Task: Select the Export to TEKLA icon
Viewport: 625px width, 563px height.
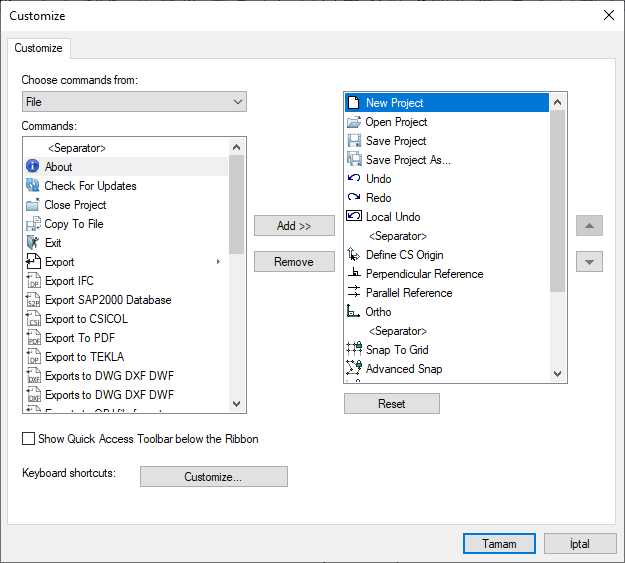Action: pos(32,357)
